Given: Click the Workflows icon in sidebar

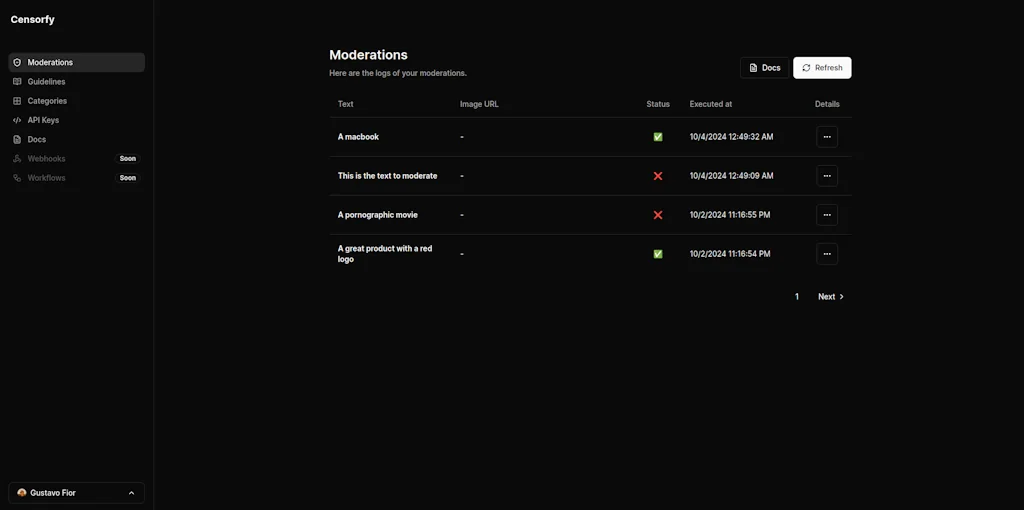Looking at the screenshot, I should [x=17, y=178].
